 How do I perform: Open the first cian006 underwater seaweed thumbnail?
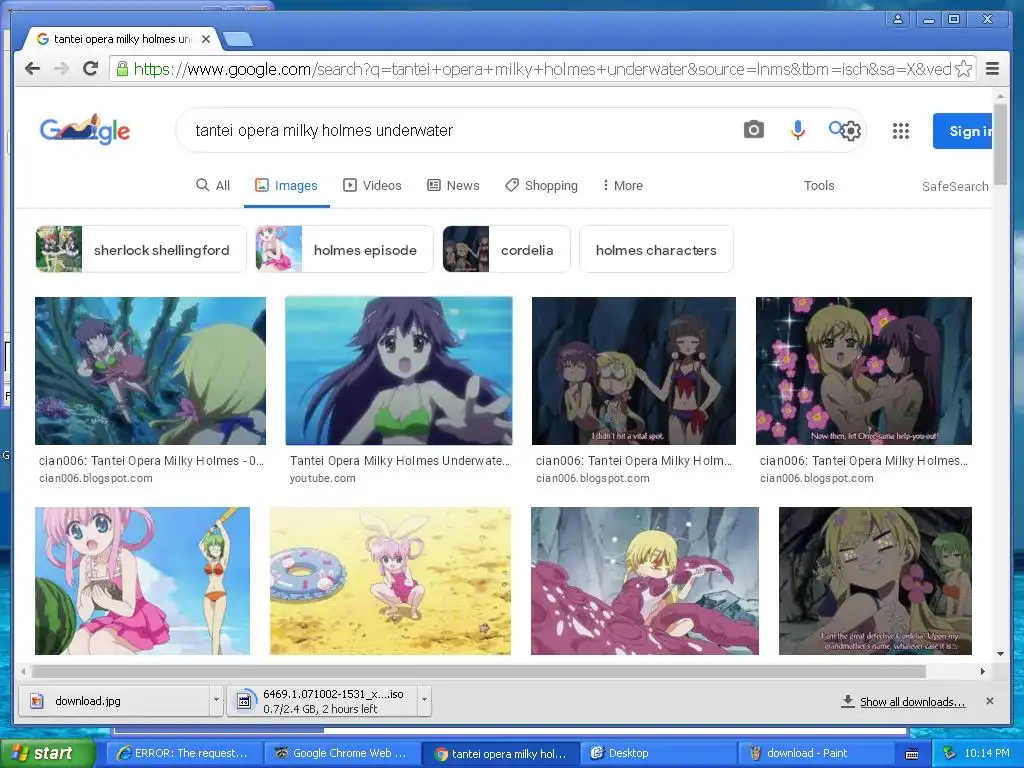pyautogui.click(x=150, y=371)
